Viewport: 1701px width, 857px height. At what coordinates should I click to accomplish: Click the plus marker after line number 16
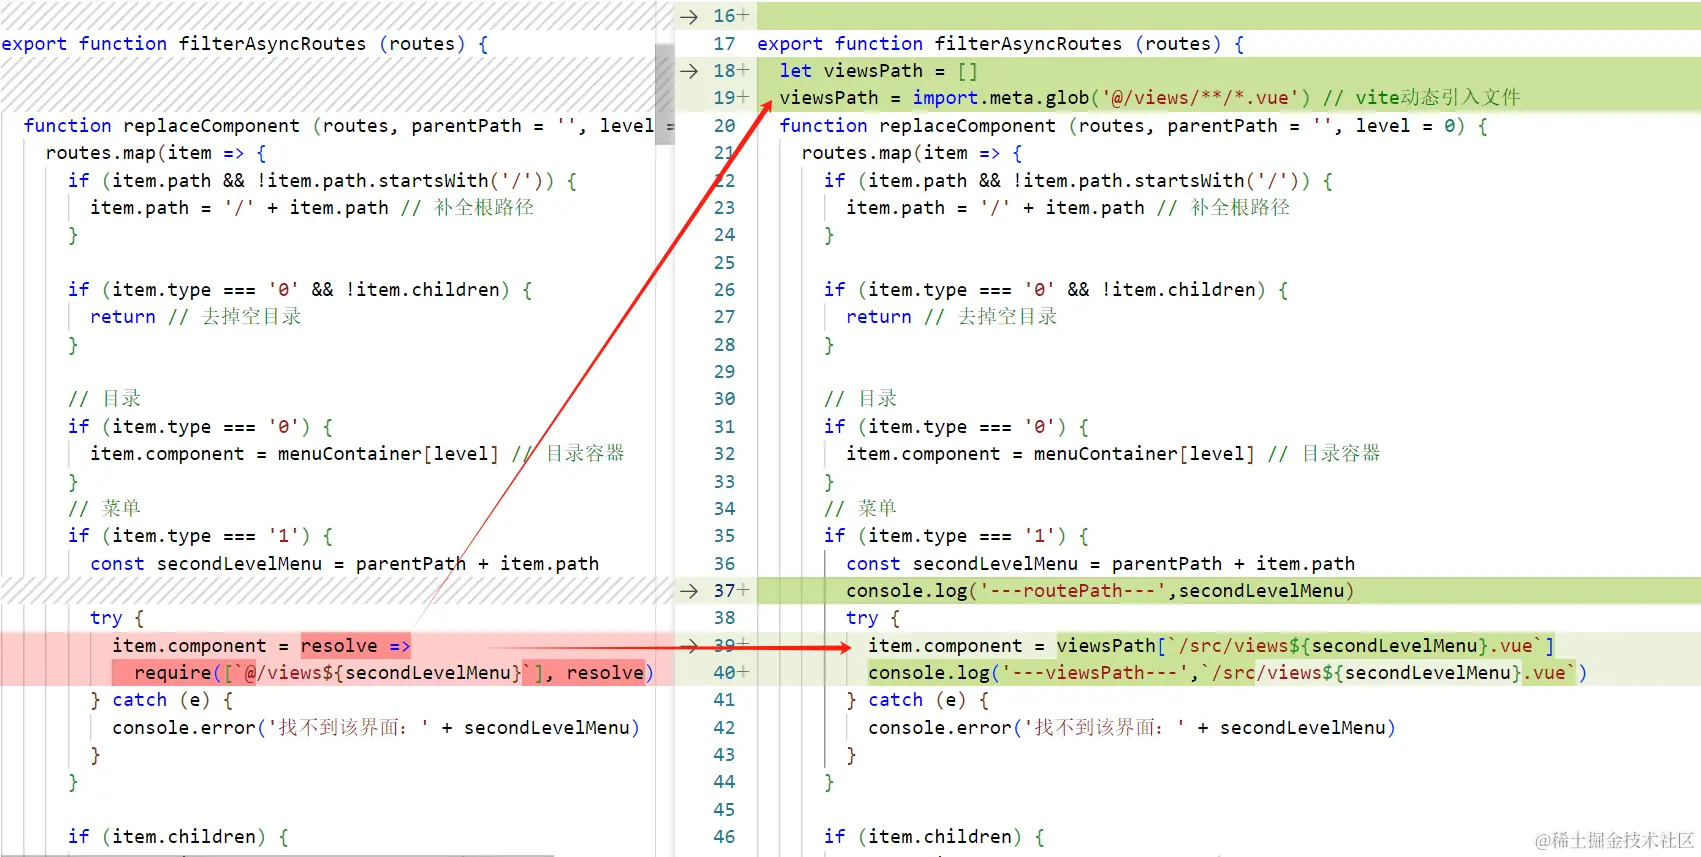pos(743,16)
